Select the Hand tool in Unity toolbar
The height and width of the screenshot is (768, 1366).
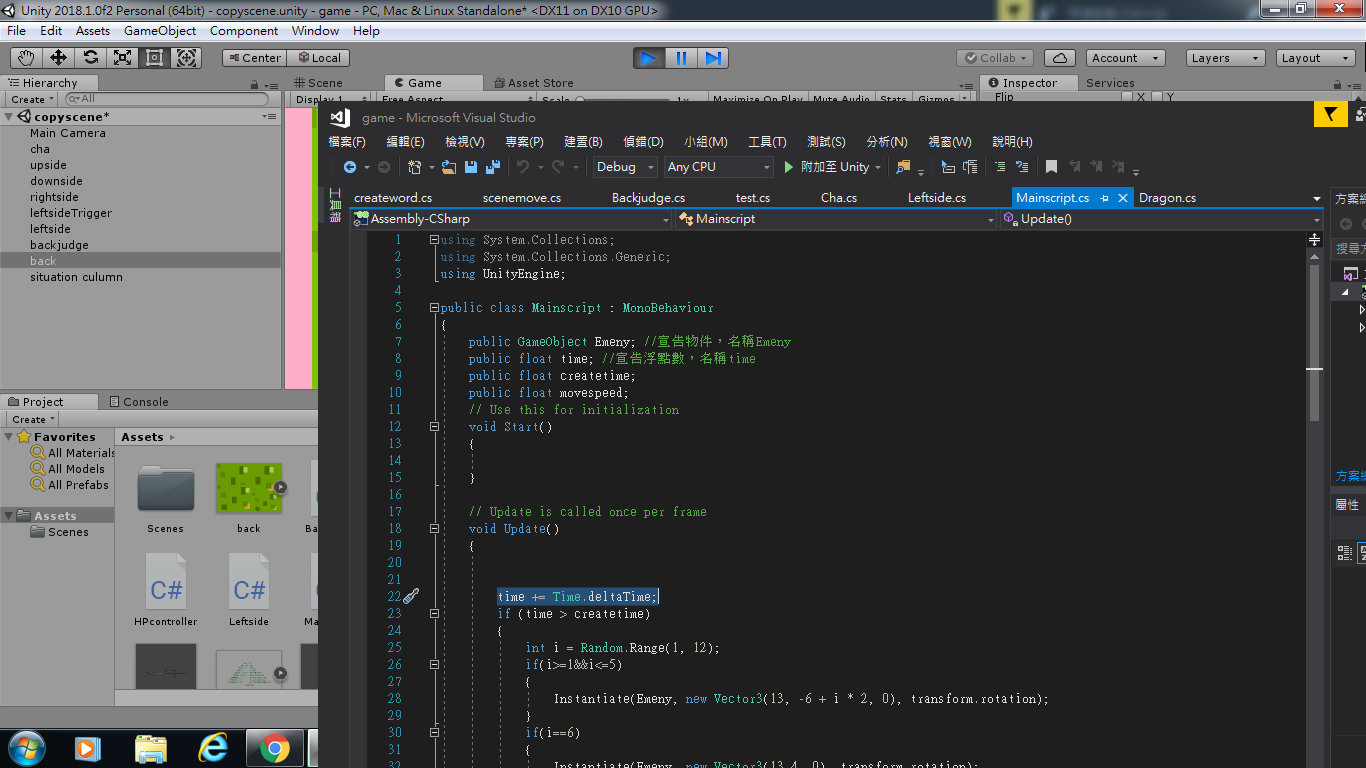point(25,57)
